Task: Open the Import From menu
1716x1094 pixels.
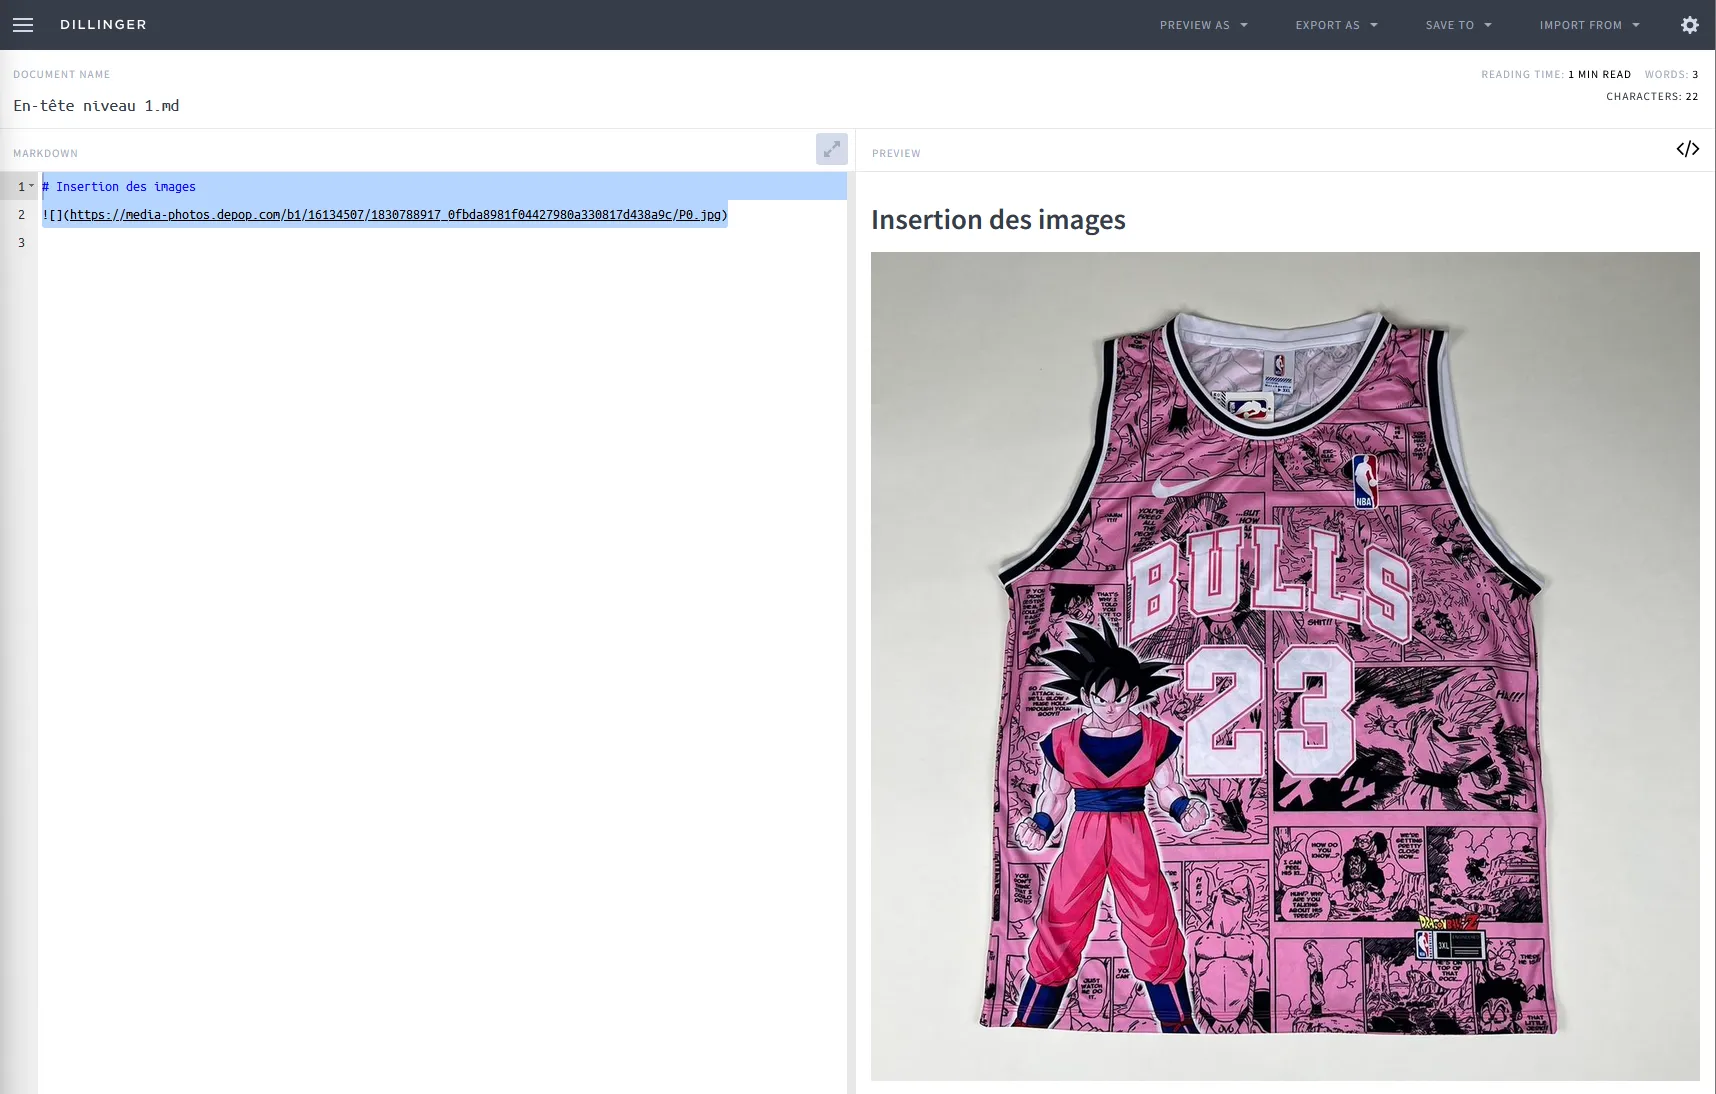Action: tap(1589, 25)
